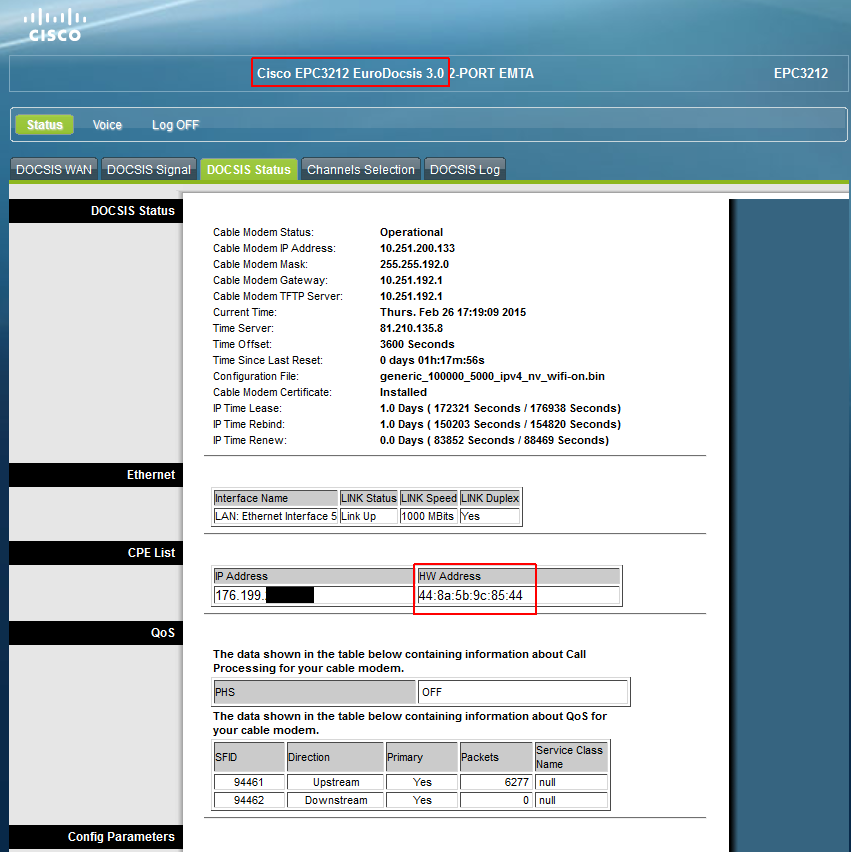Click the Cisco logo
The height and width of the screenshot is (852, 851).
[54, 26]
